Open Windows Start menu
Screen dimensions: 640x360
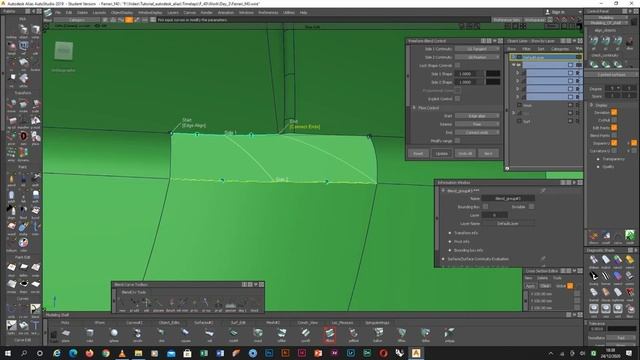tap(8, 353)
